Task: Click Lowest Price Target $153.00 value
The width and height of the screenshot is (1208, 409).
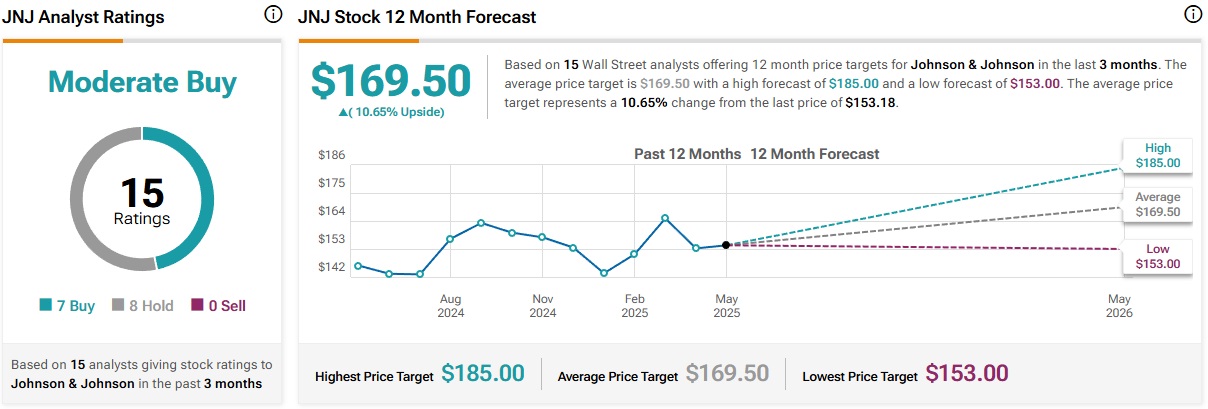Action: [967, 374]
